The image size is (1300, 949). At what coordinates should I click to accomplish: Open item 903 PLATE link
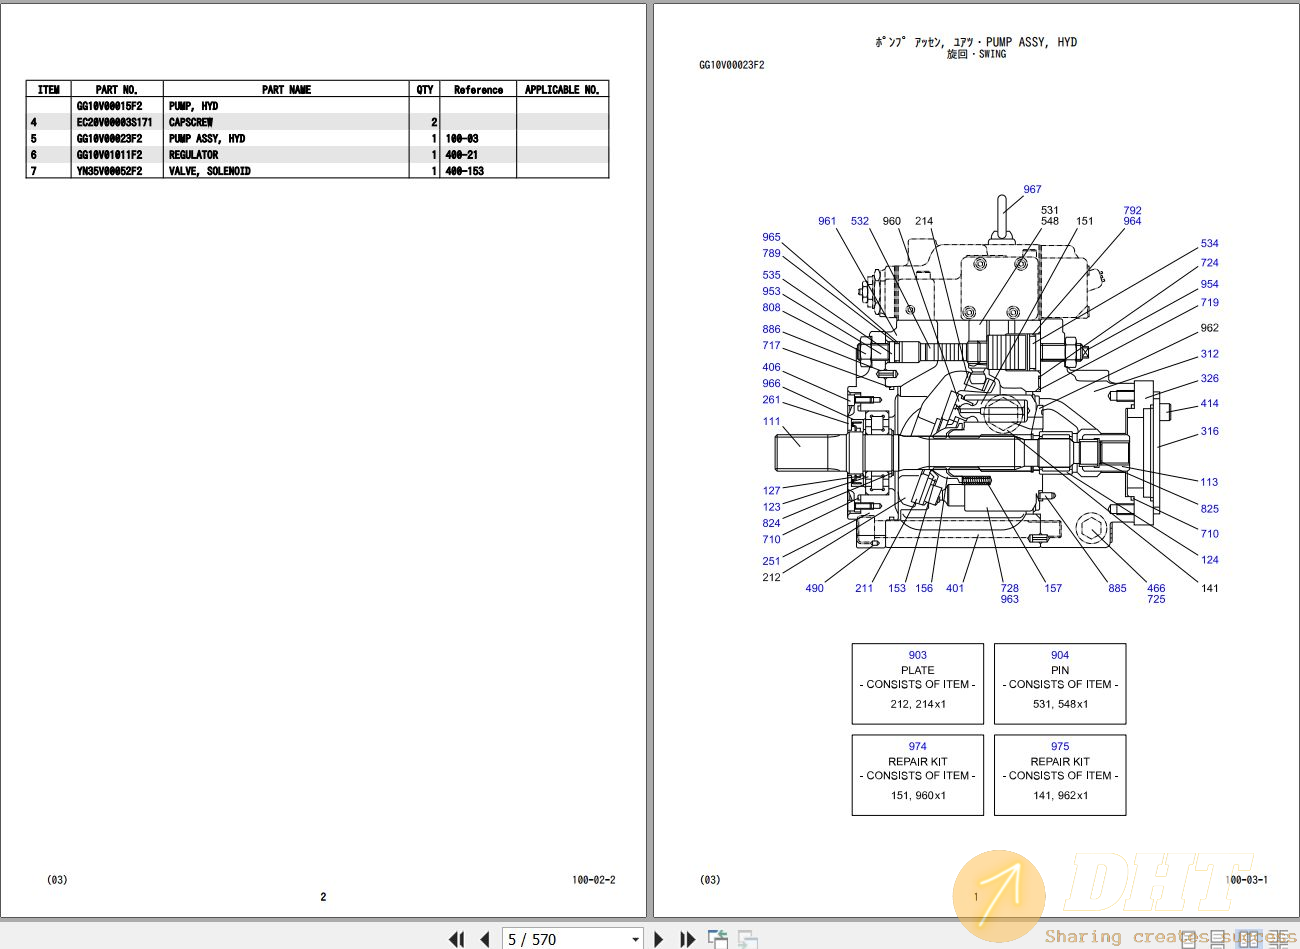pos(918,656)
